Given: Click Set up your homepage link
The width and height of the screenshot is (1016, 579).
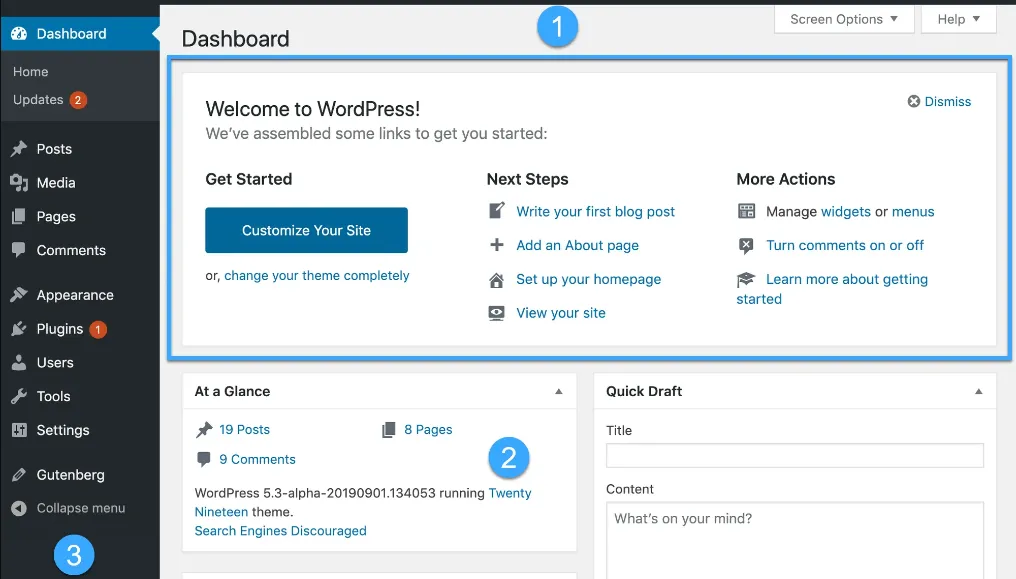Looking at the screenshot, I should (x=588, y=279).
